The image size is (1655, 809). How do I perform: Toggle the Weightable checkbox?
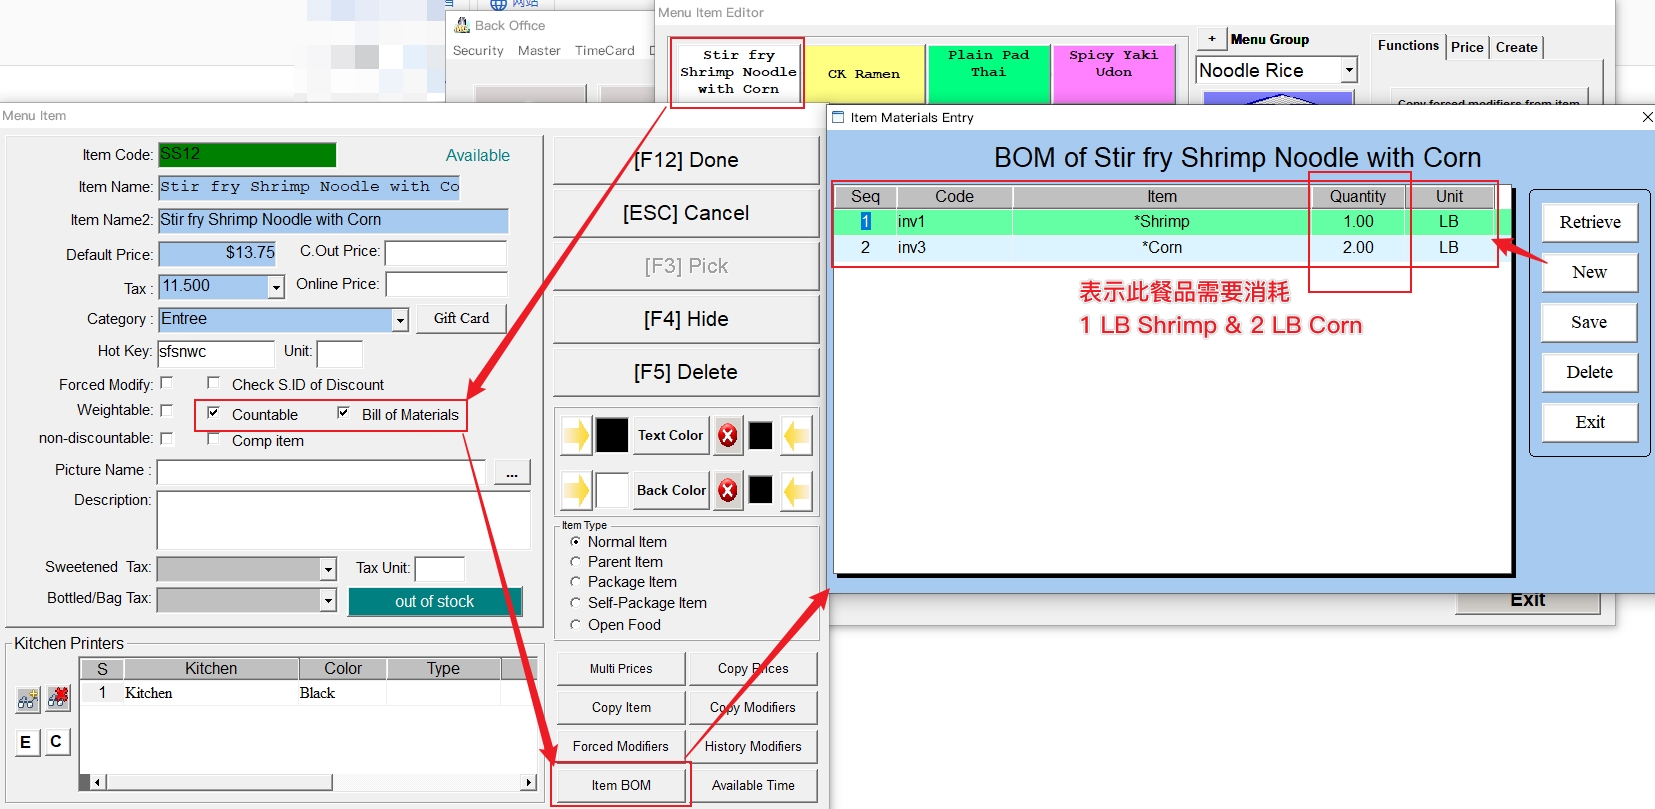point(167,410)
